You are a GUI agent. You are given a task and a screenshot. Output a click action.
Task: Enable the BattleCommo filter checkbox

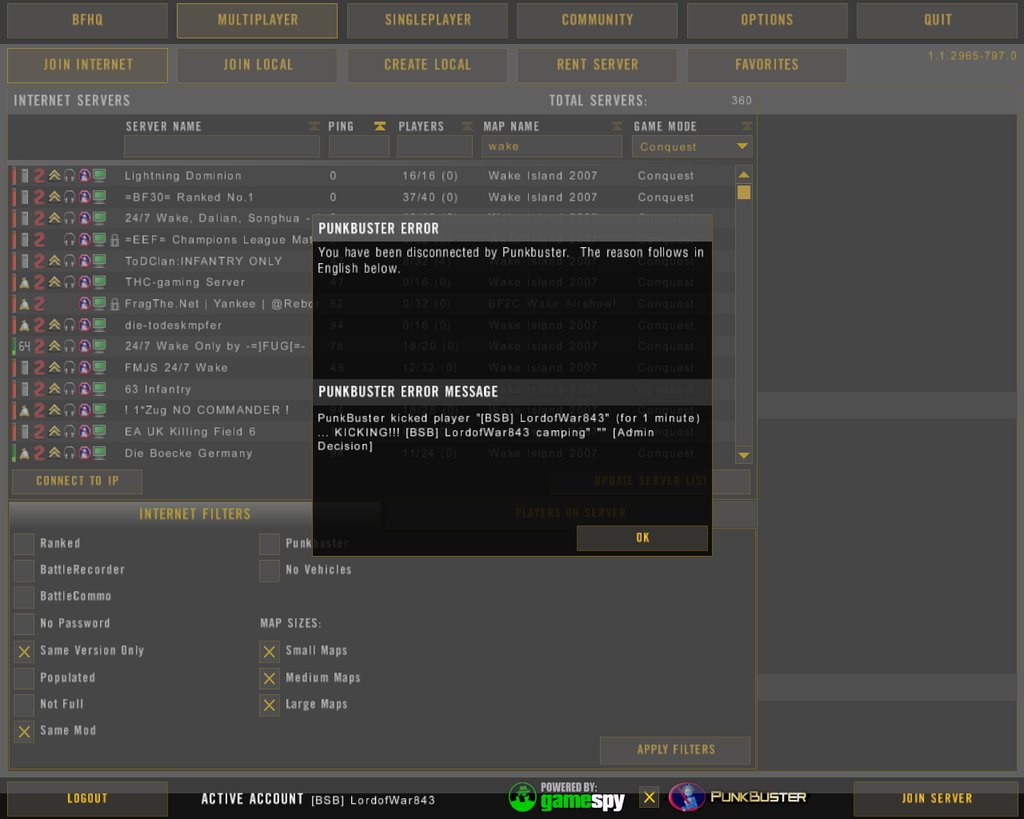click(x=24, y=596)
